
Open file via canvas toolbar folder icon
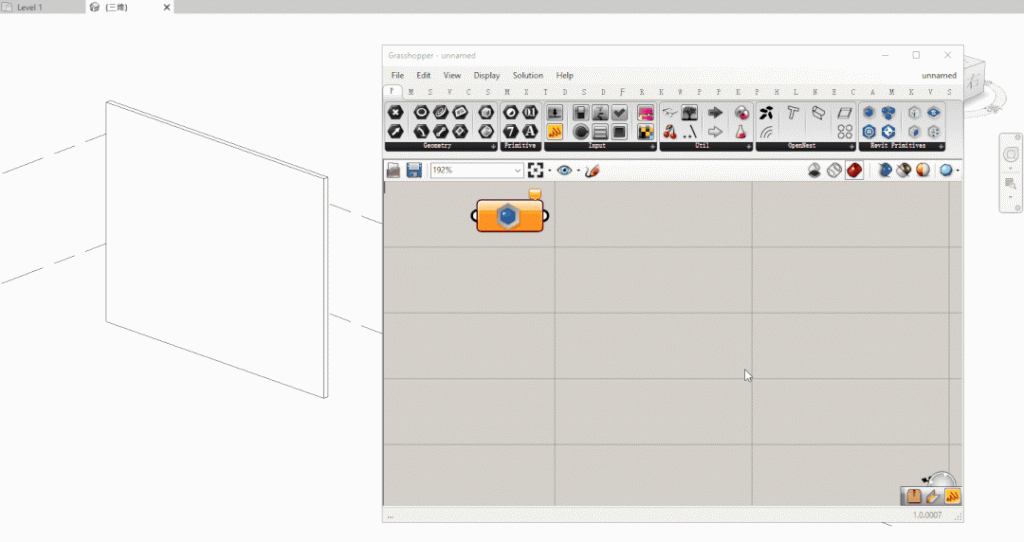[x=393, y=170]
